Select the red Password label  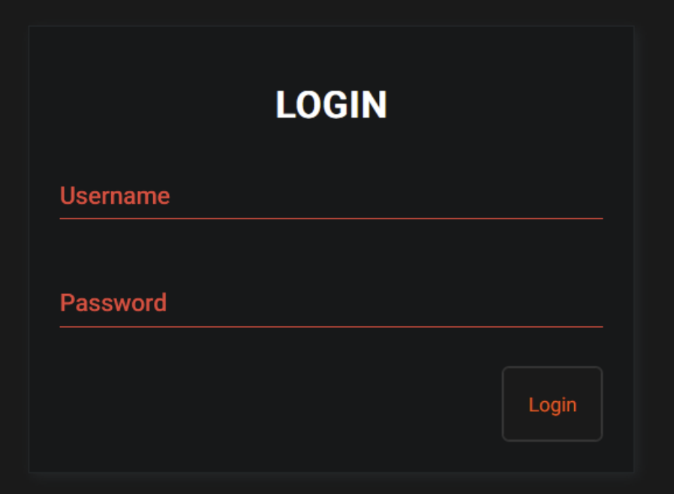(113, 303)
